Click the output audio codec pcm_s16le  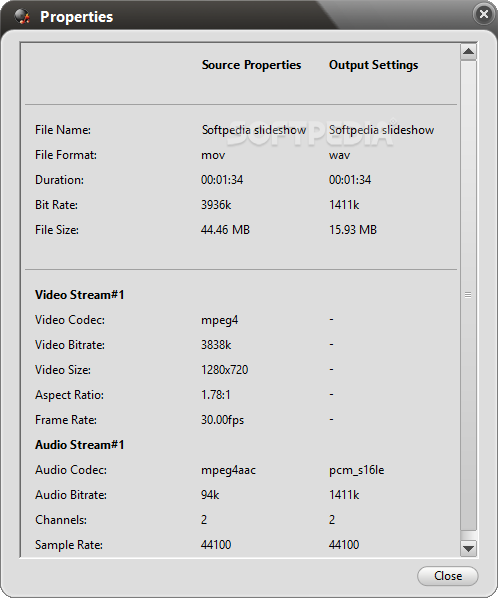357,470
